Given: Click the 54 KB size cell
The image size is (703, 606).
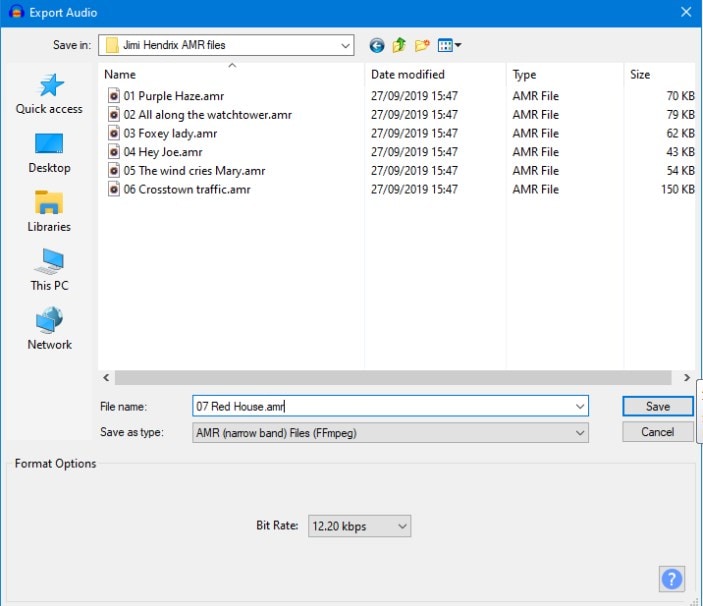Looking at the screenshot, I should (x=680, y=171).
